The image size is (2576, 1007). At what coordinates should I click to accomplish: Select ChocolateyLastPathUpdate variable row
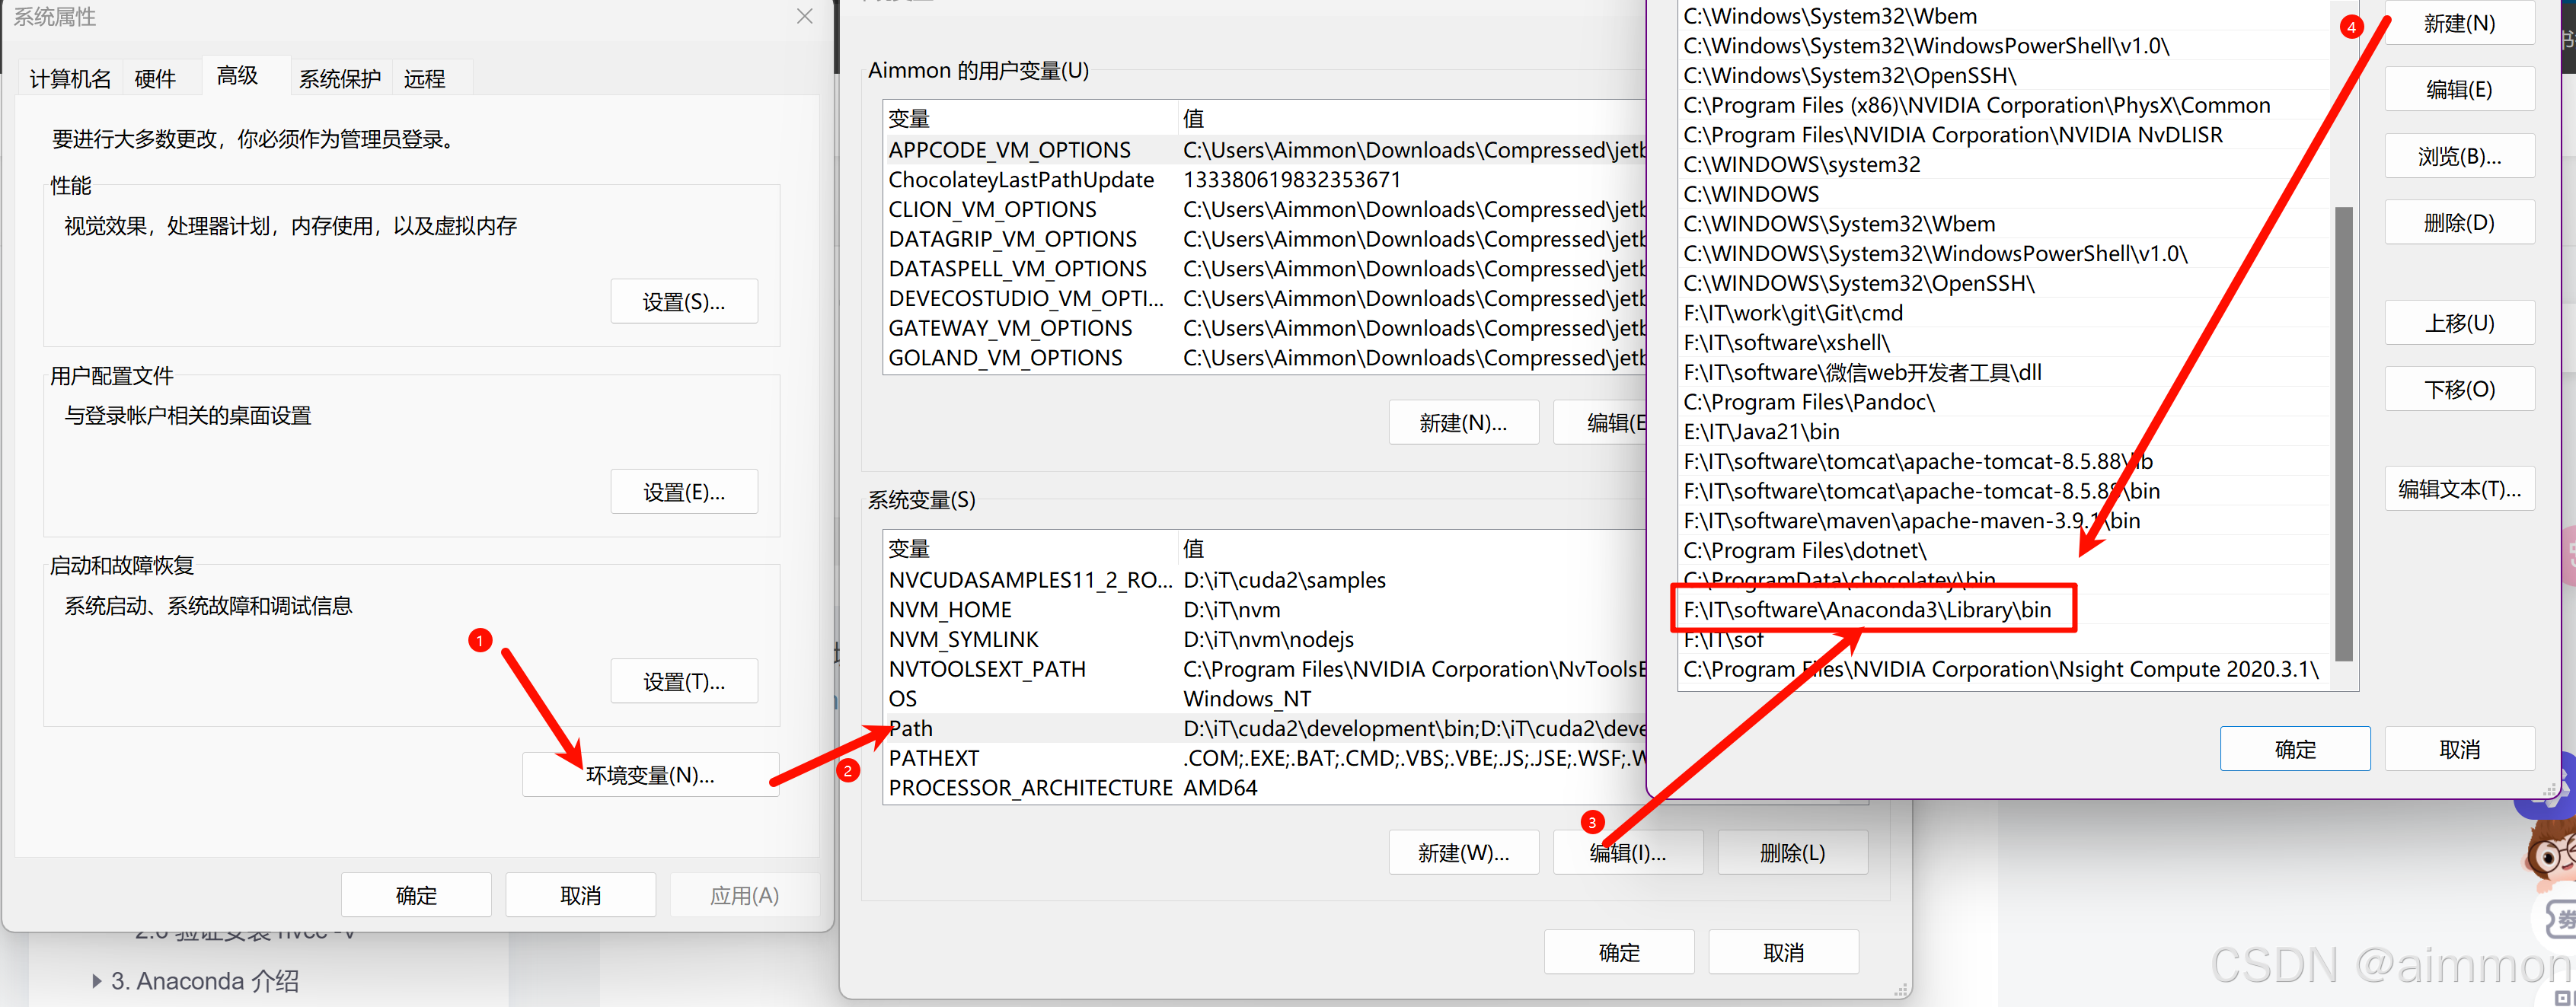click(x=1265, y=180)
